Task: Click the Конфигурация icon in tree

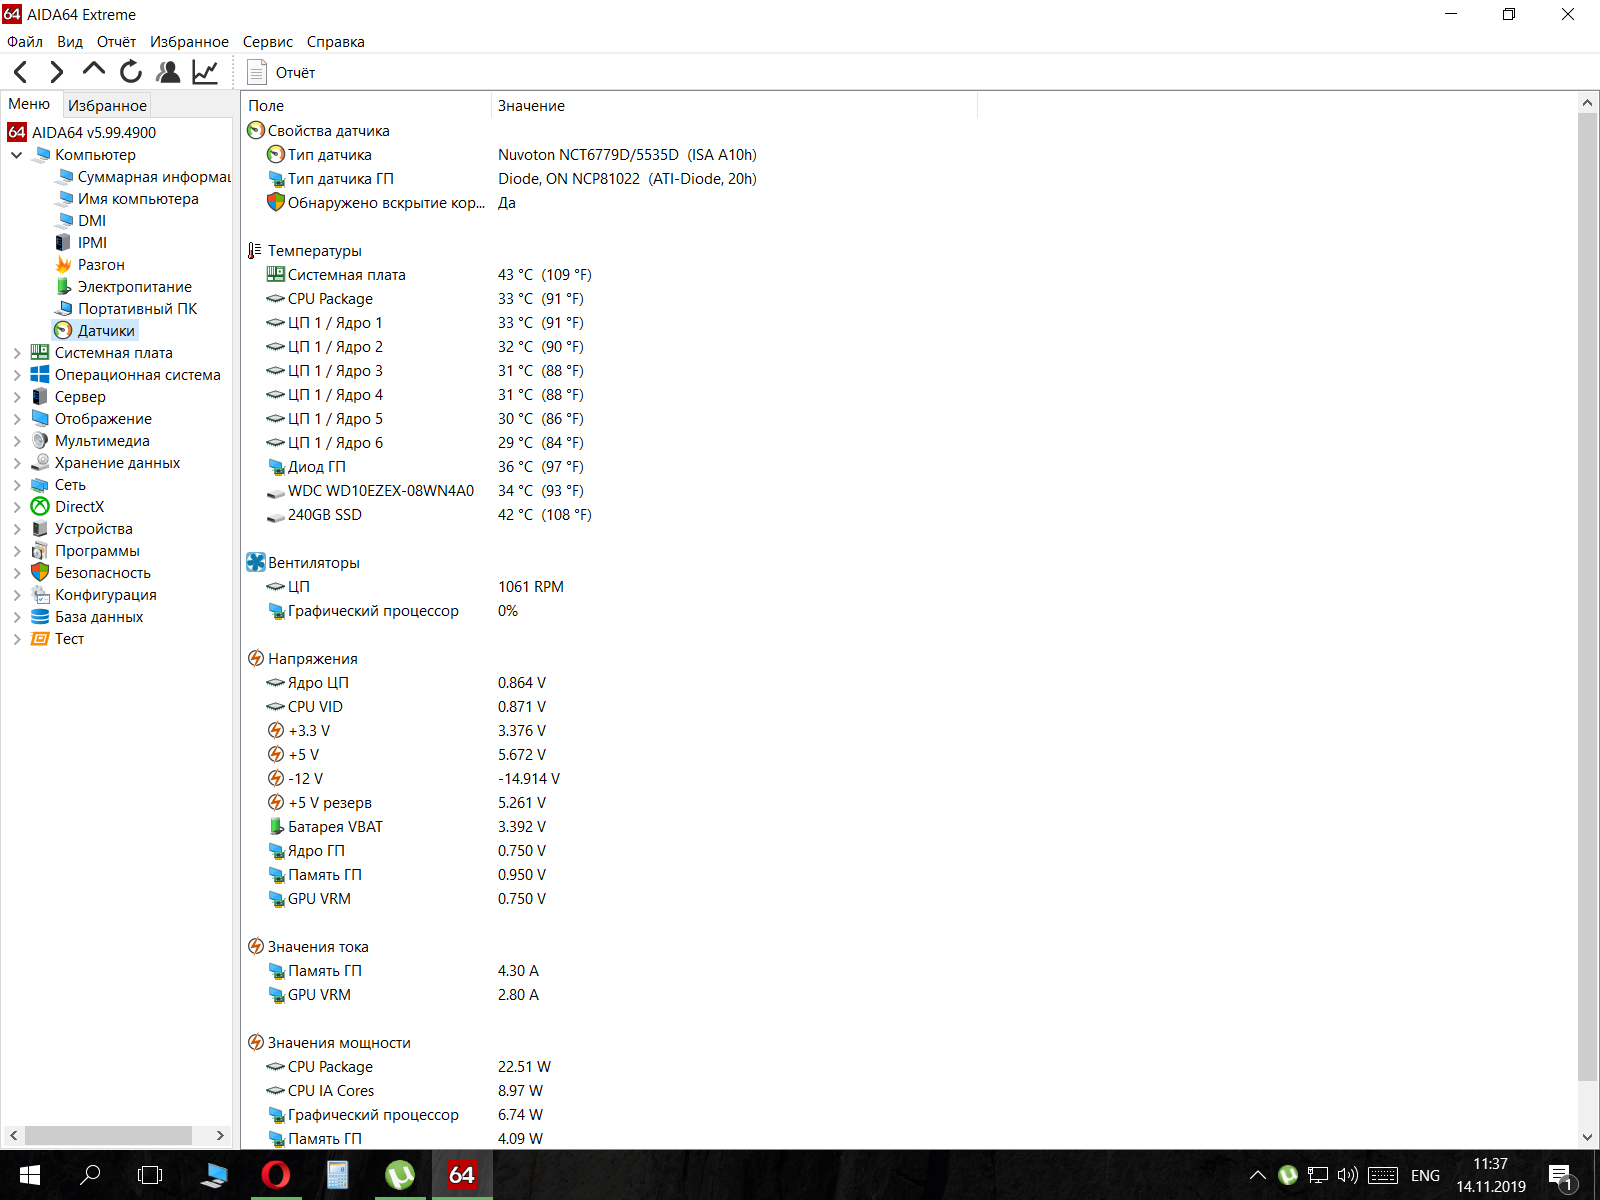Action: pos(40,595)
